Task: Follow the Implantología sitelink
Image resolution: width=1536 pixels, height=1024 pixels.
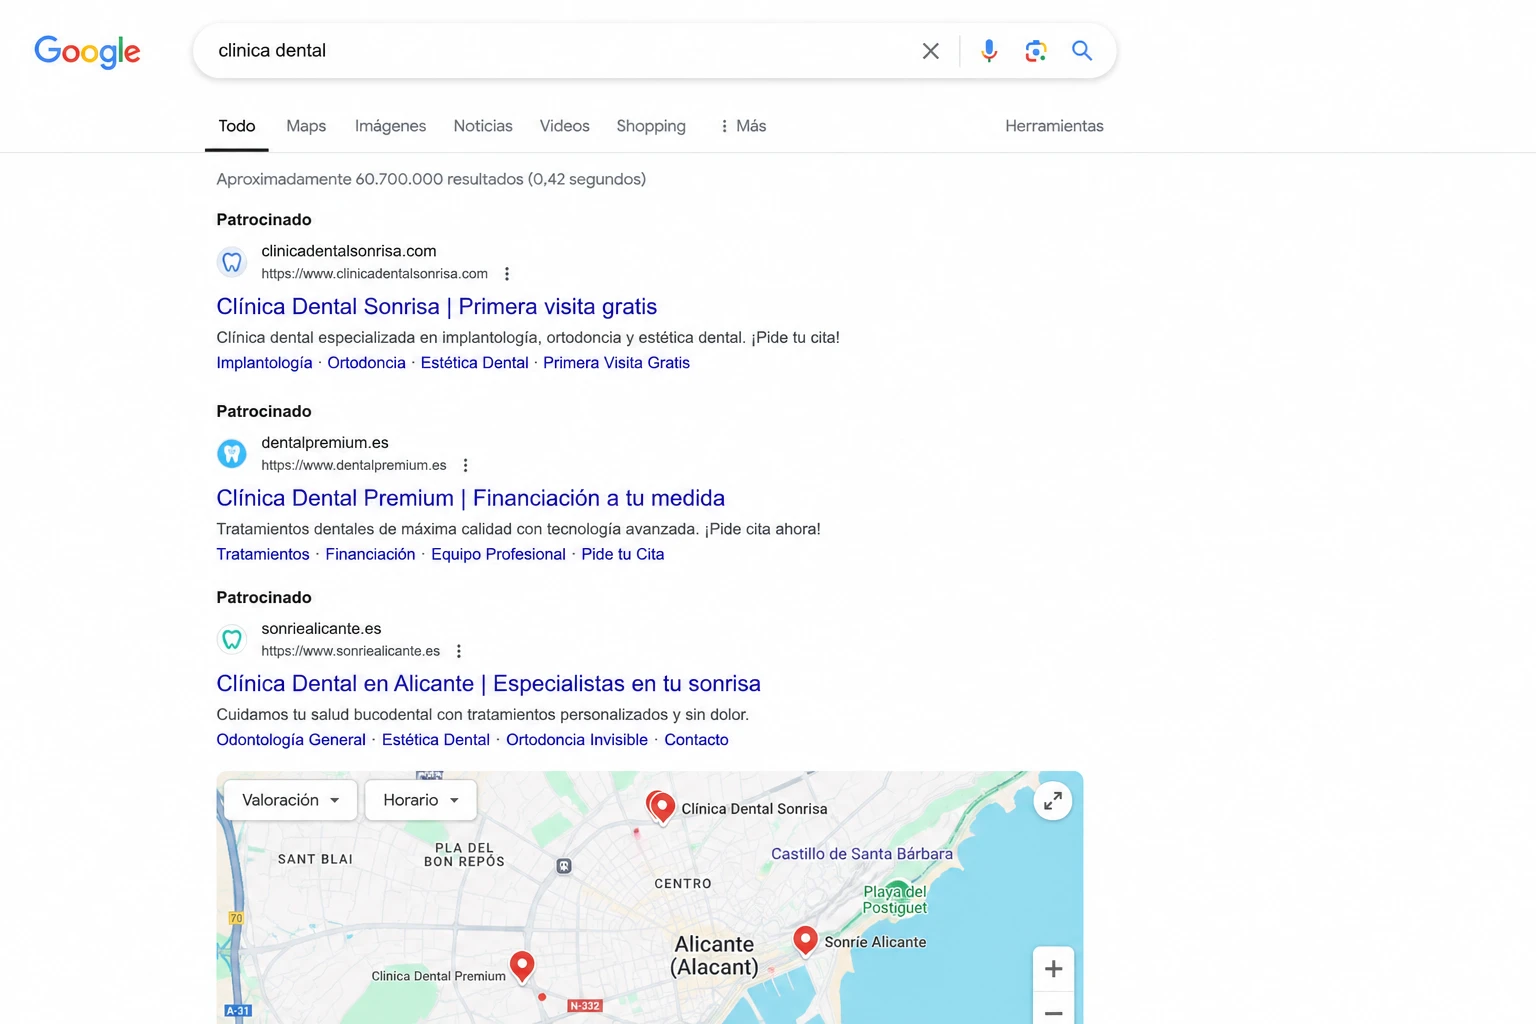Action: pyautogui.click(x=264, y=363)
